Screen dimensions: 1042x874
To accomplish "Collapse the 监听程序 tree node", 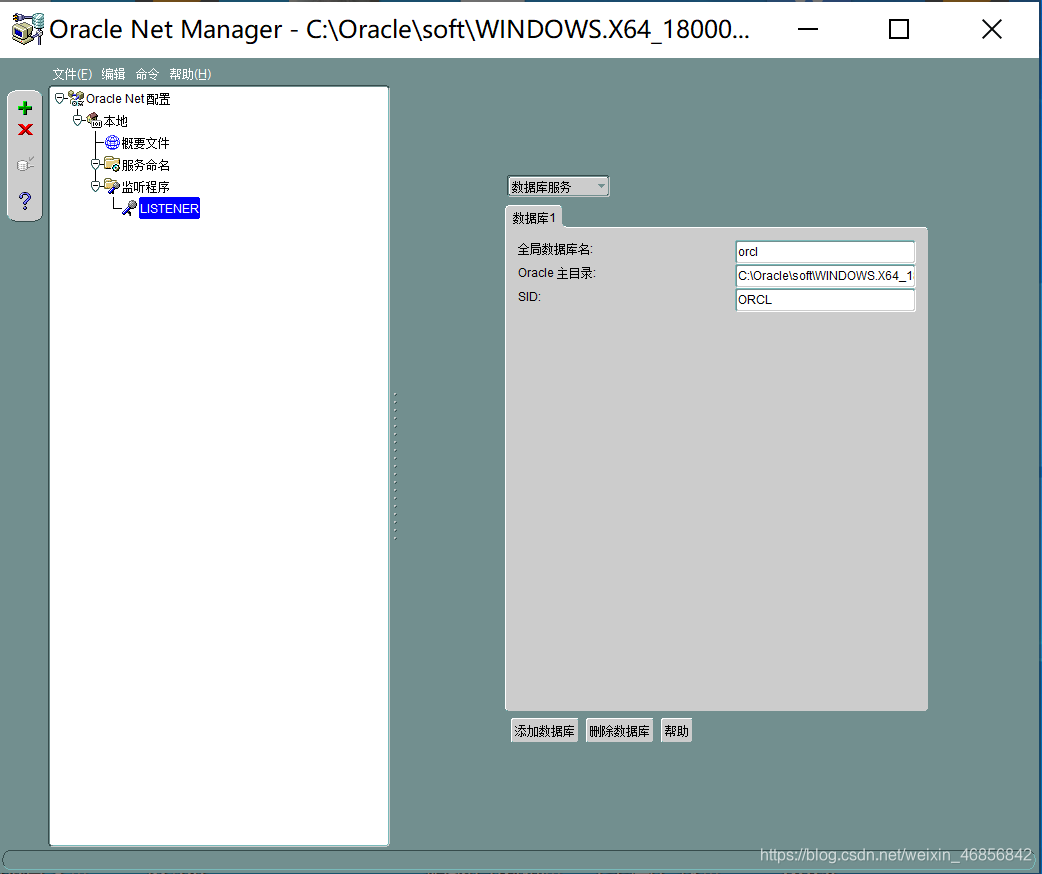I will coord(96,186).
